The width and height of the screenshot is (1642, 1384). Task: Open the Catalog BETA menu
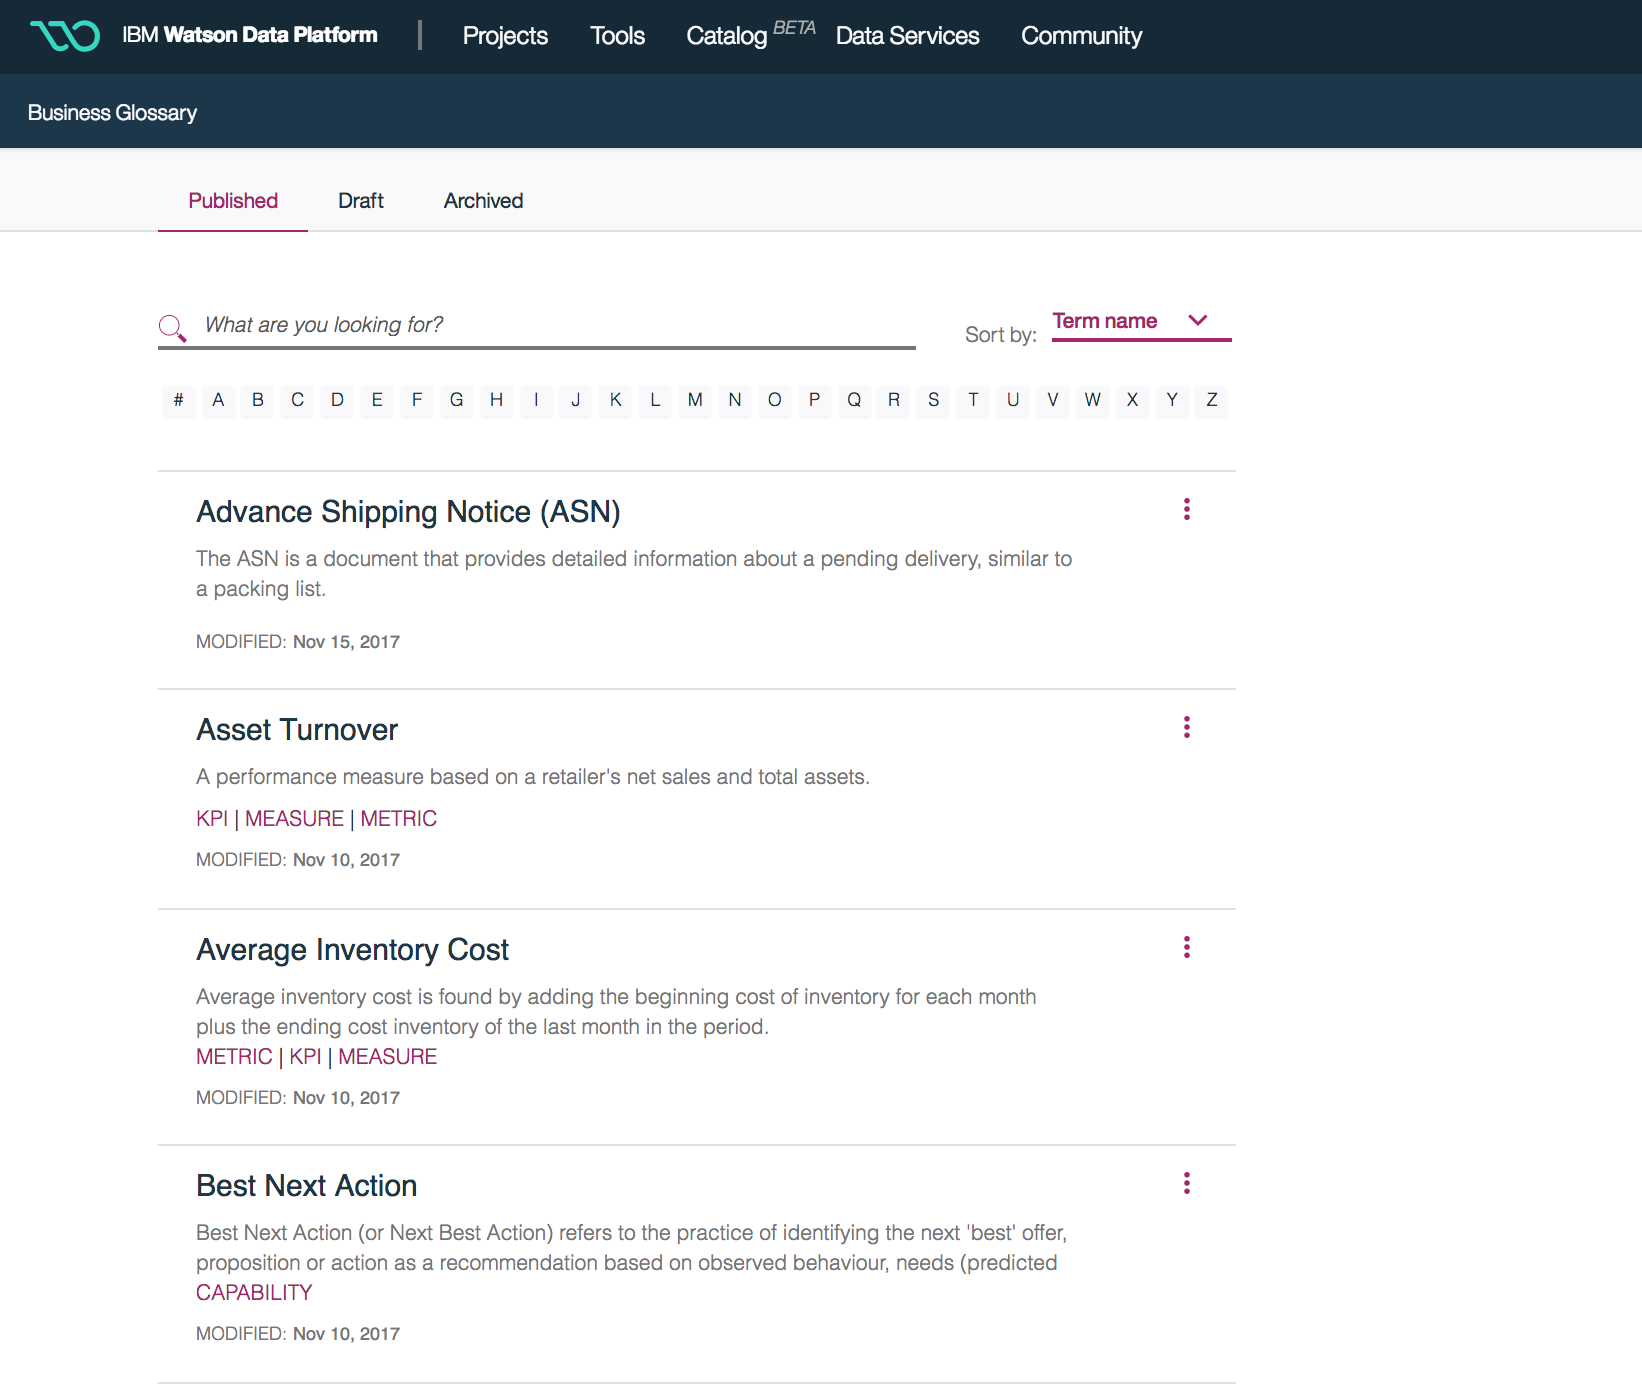727,36
